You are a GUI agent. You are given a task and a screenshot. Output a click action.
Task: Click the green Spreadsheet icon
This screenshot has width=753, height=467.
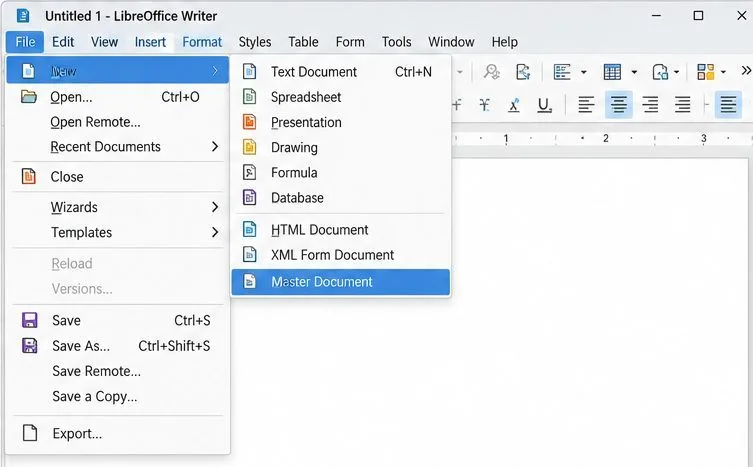click(x=249, y=97)
